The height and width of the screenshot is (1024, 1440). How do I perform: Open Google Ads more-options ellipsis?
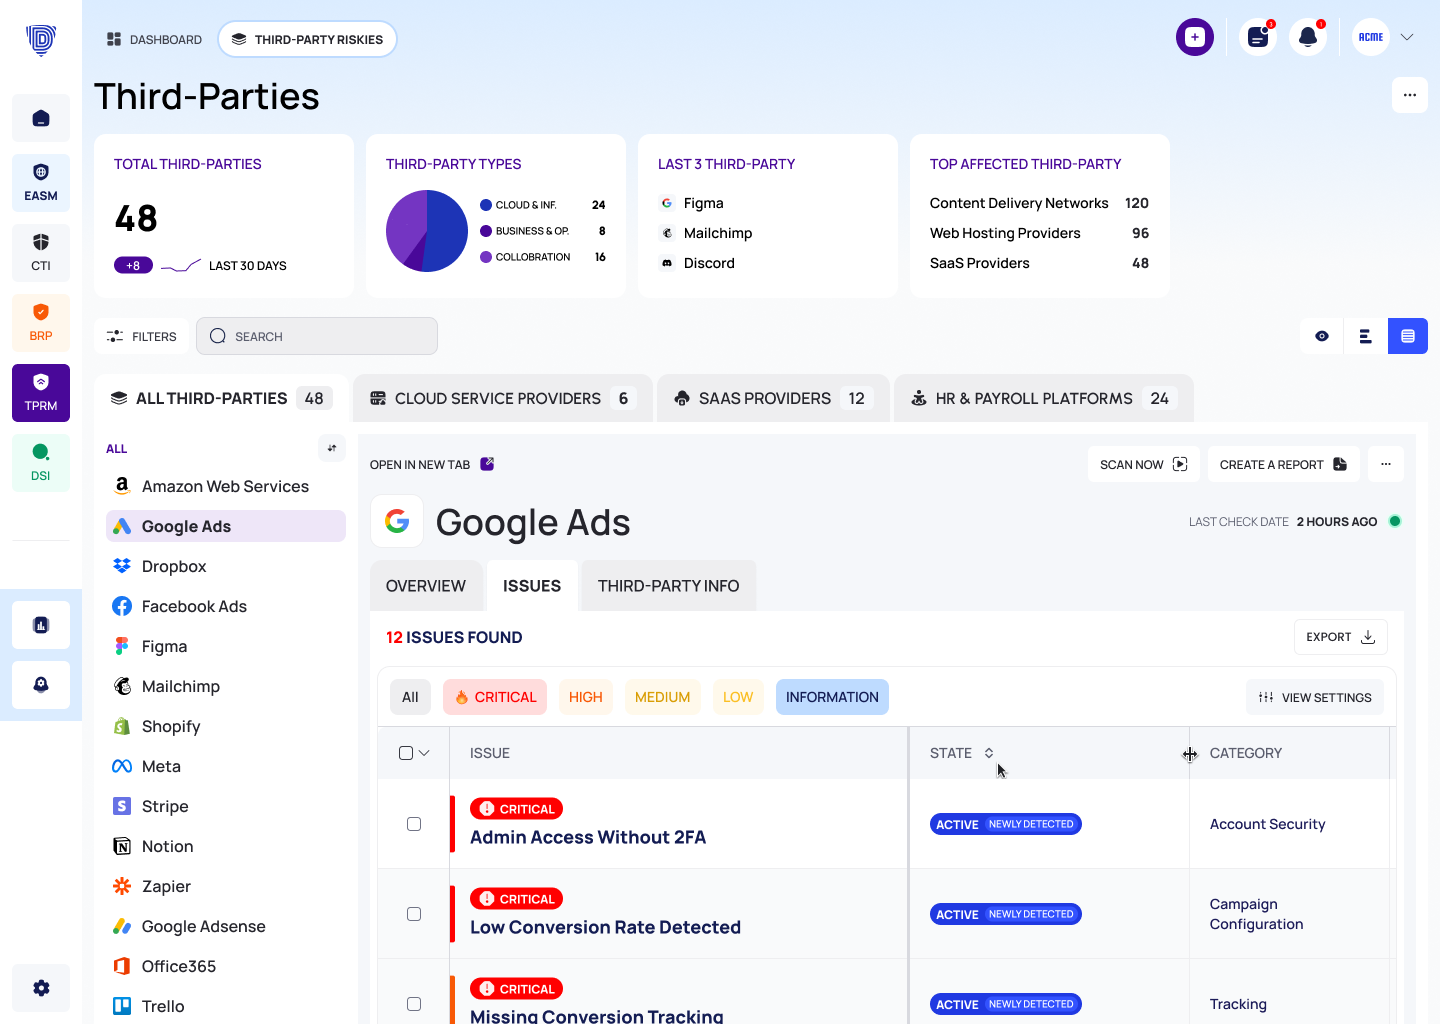pos(1386,464)
